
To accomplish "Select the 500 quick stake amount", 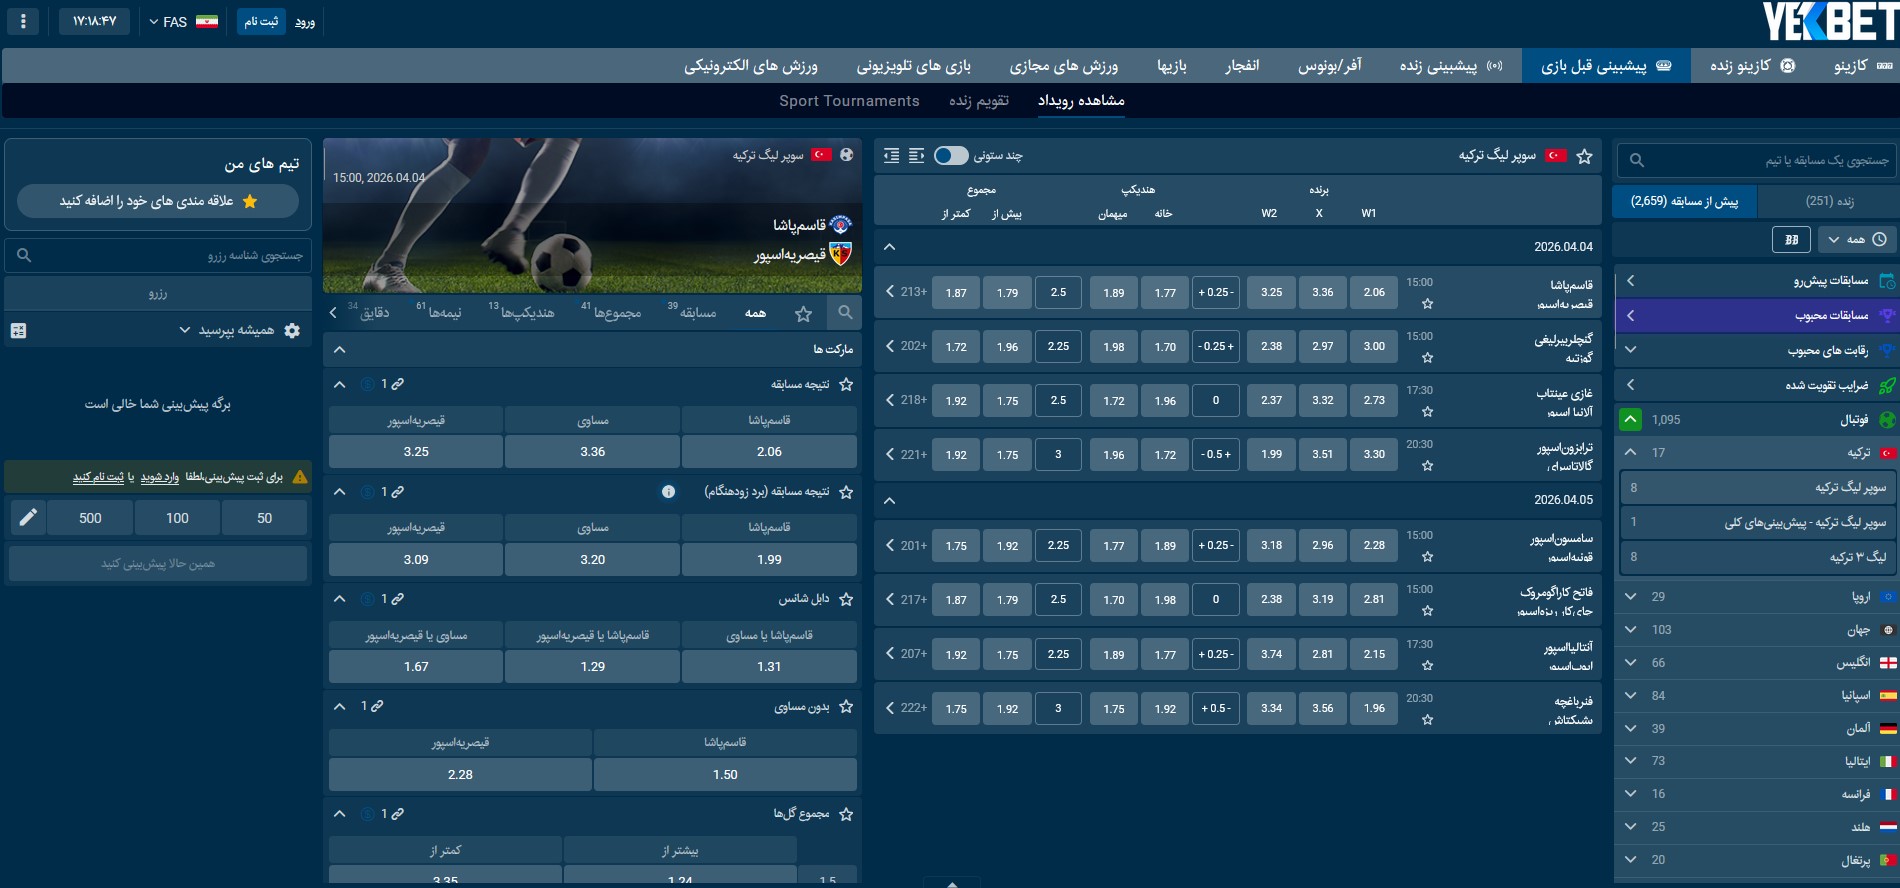I will pos(90,518).
